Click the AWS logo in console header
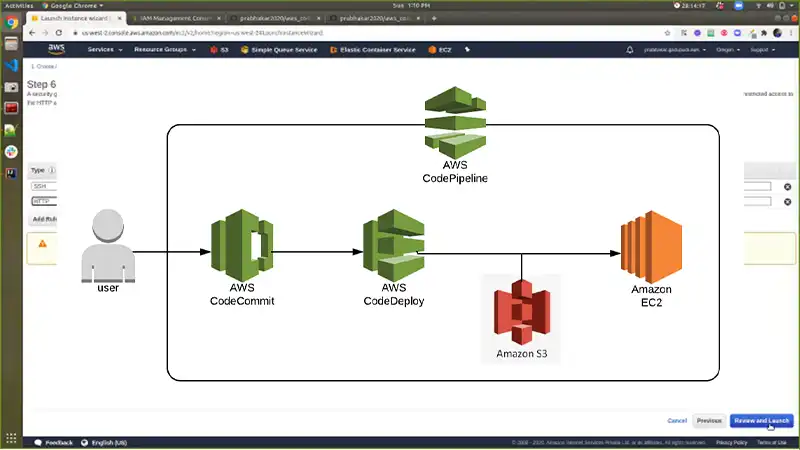Screen dimensions: 800x450 pyautogui.click(x=56, y=49)
